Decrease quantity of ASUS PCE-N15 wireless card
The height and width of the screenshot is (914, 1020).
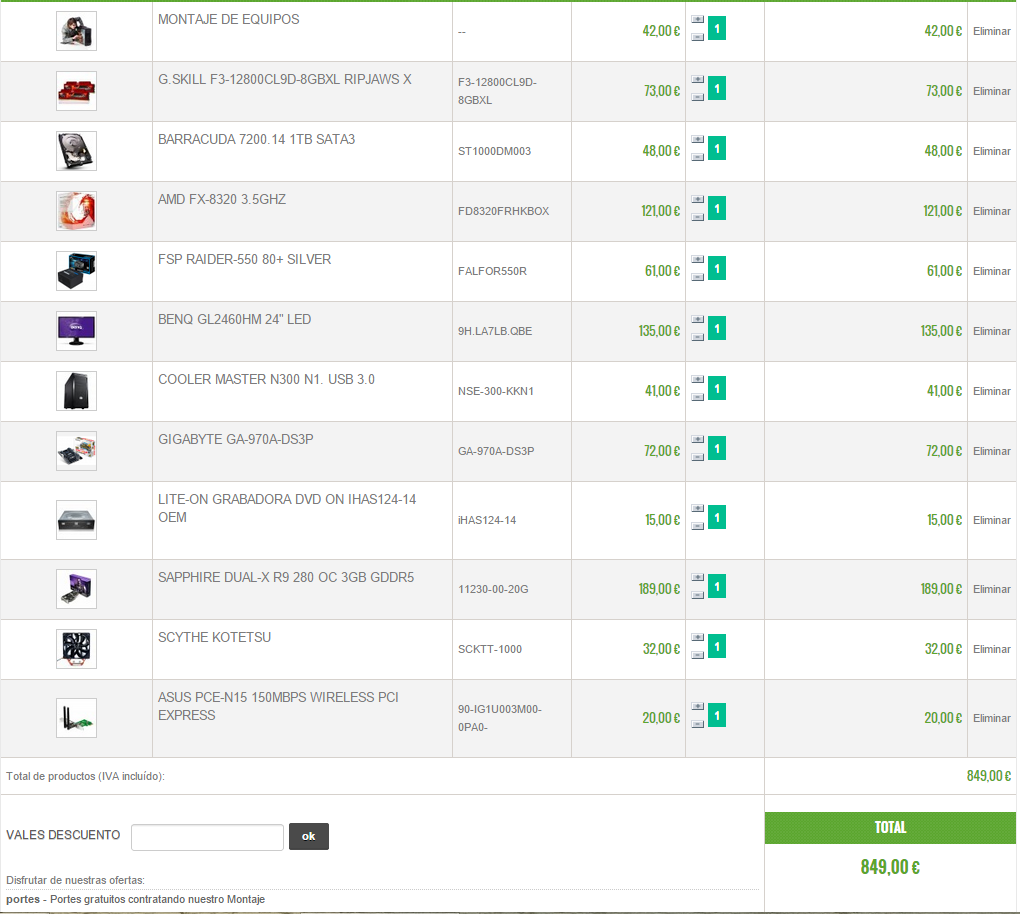pyautogui.click(x=697, y=723)
